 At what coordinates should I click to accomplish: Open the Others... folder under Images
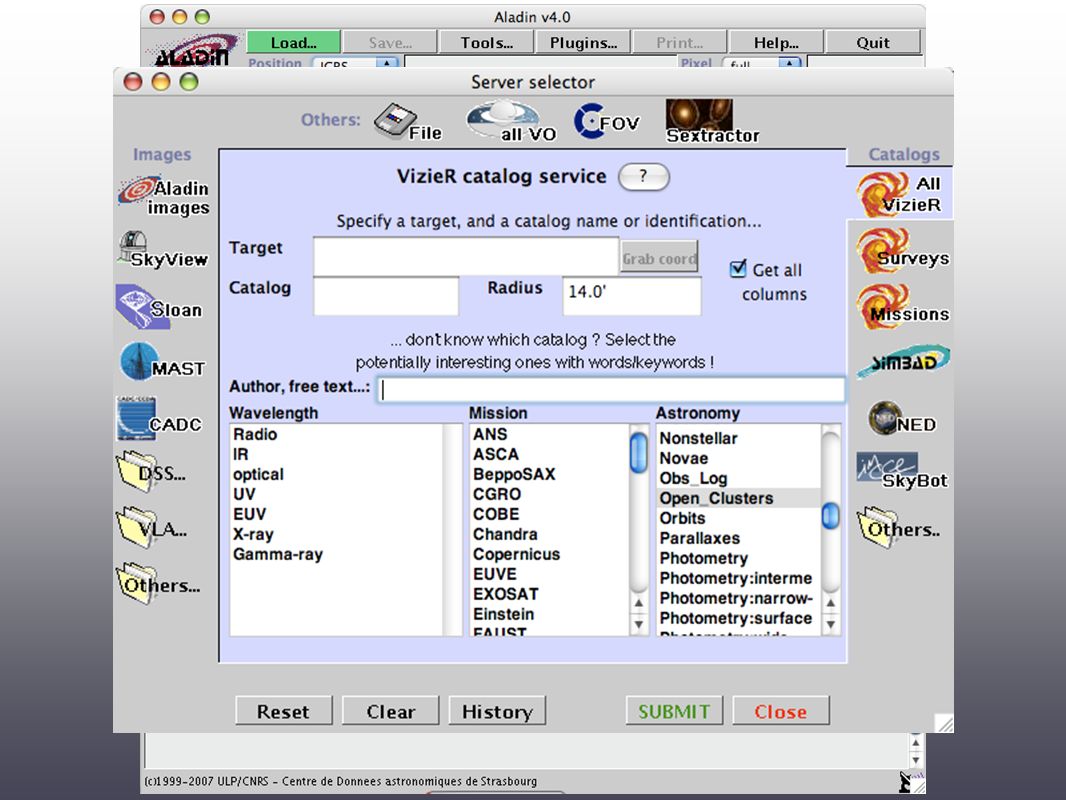tap(159, 583)
